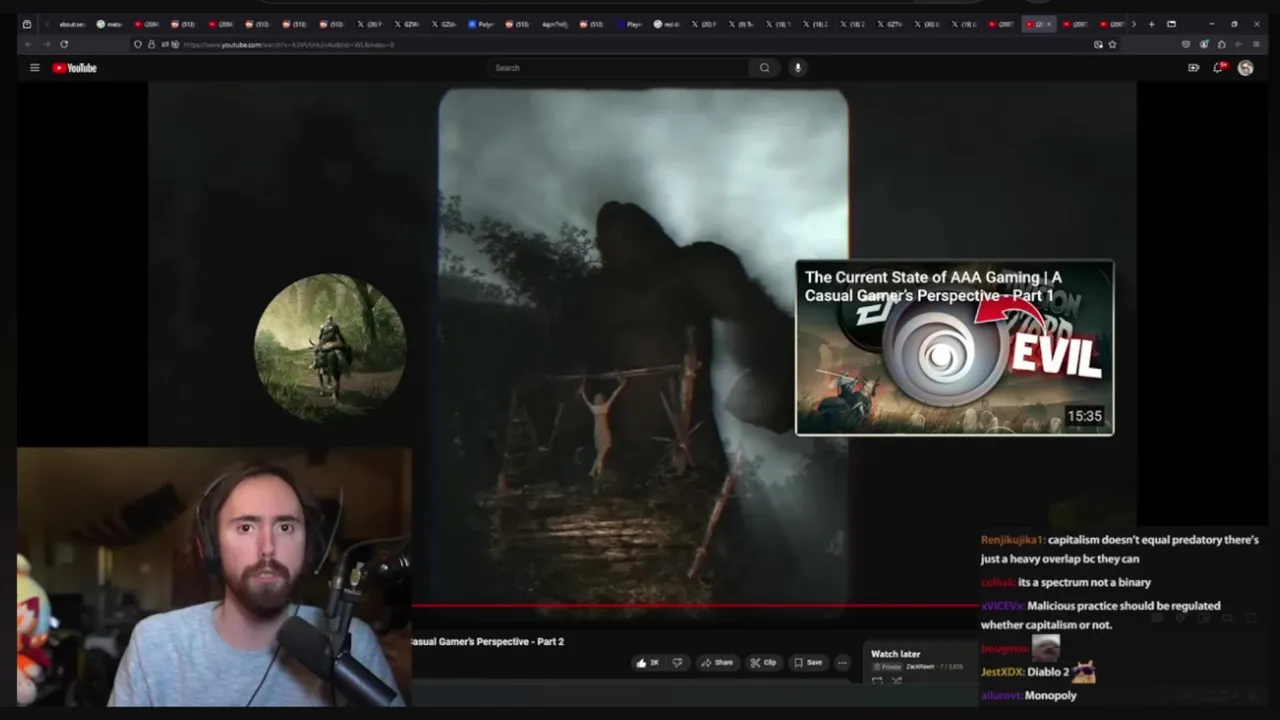This screenshot has width=1280, height=720.
Task: Open the YouTube Create video icon
Action: tap(1193, 68)
